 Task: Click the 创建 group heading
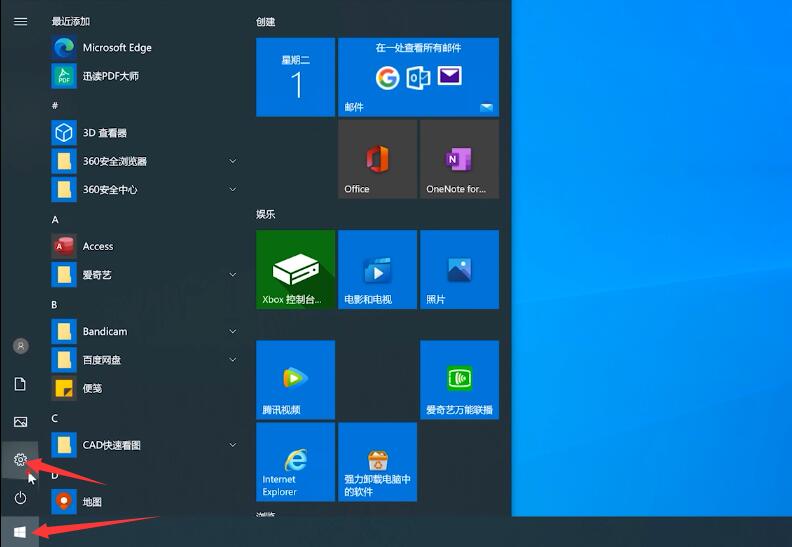point(266,22)
